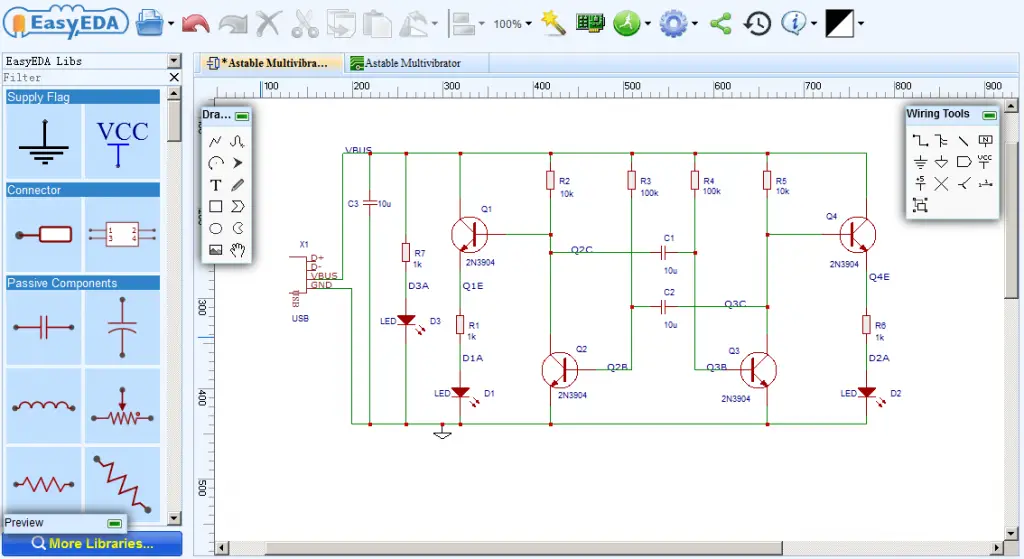The width and height of the screenshot is (1024, 559).
Task: Collapse the Preview panel
Action: pyautogui.click(x=114, y=523)
